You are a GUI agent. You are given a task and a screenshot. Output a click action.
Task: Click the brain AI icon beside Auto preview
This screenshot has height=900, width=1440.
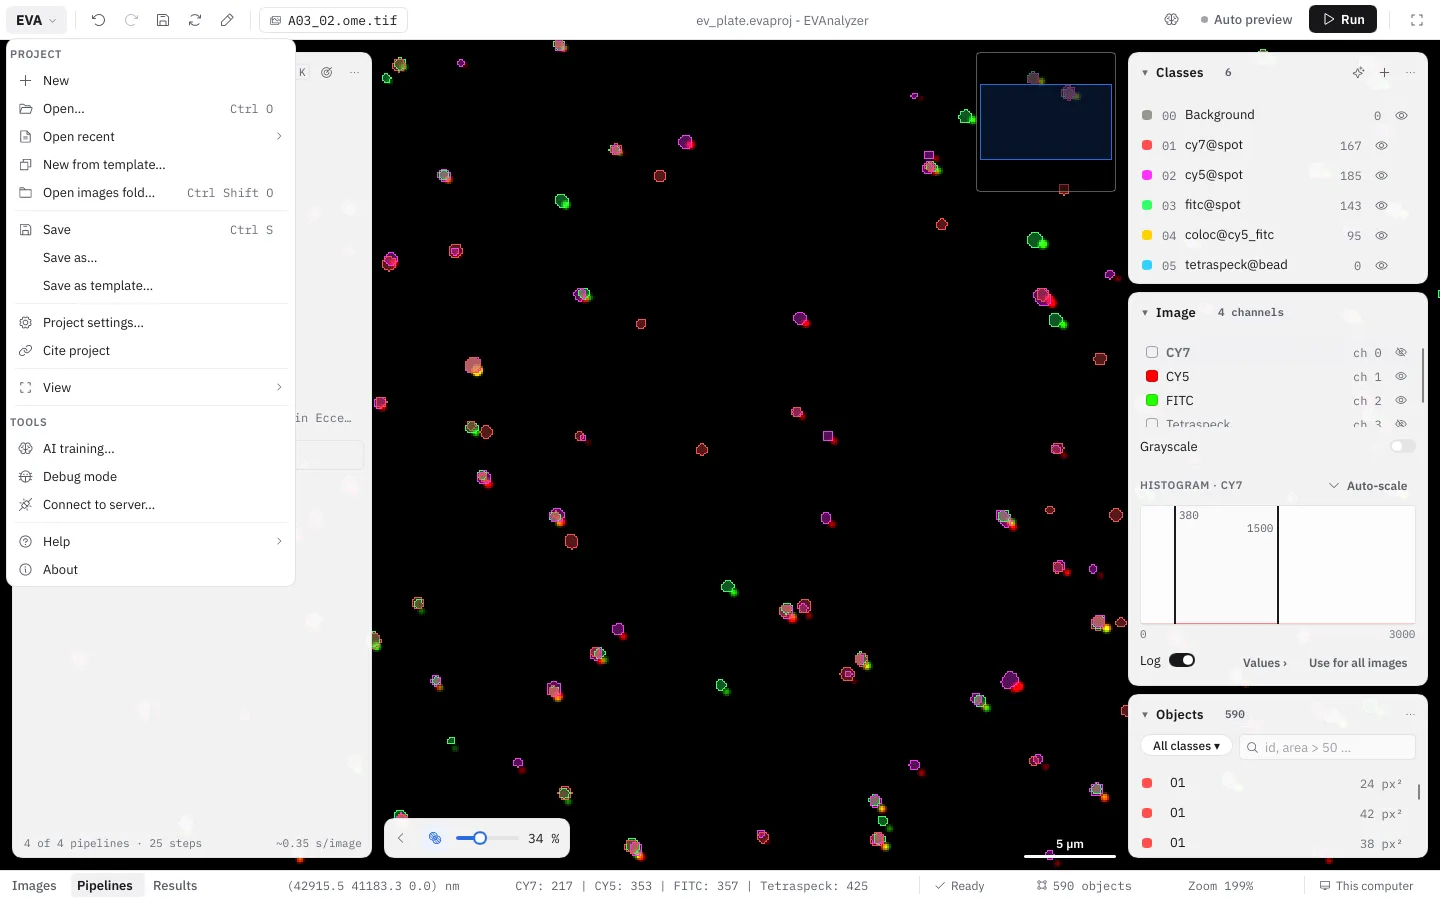[1172, 20]
